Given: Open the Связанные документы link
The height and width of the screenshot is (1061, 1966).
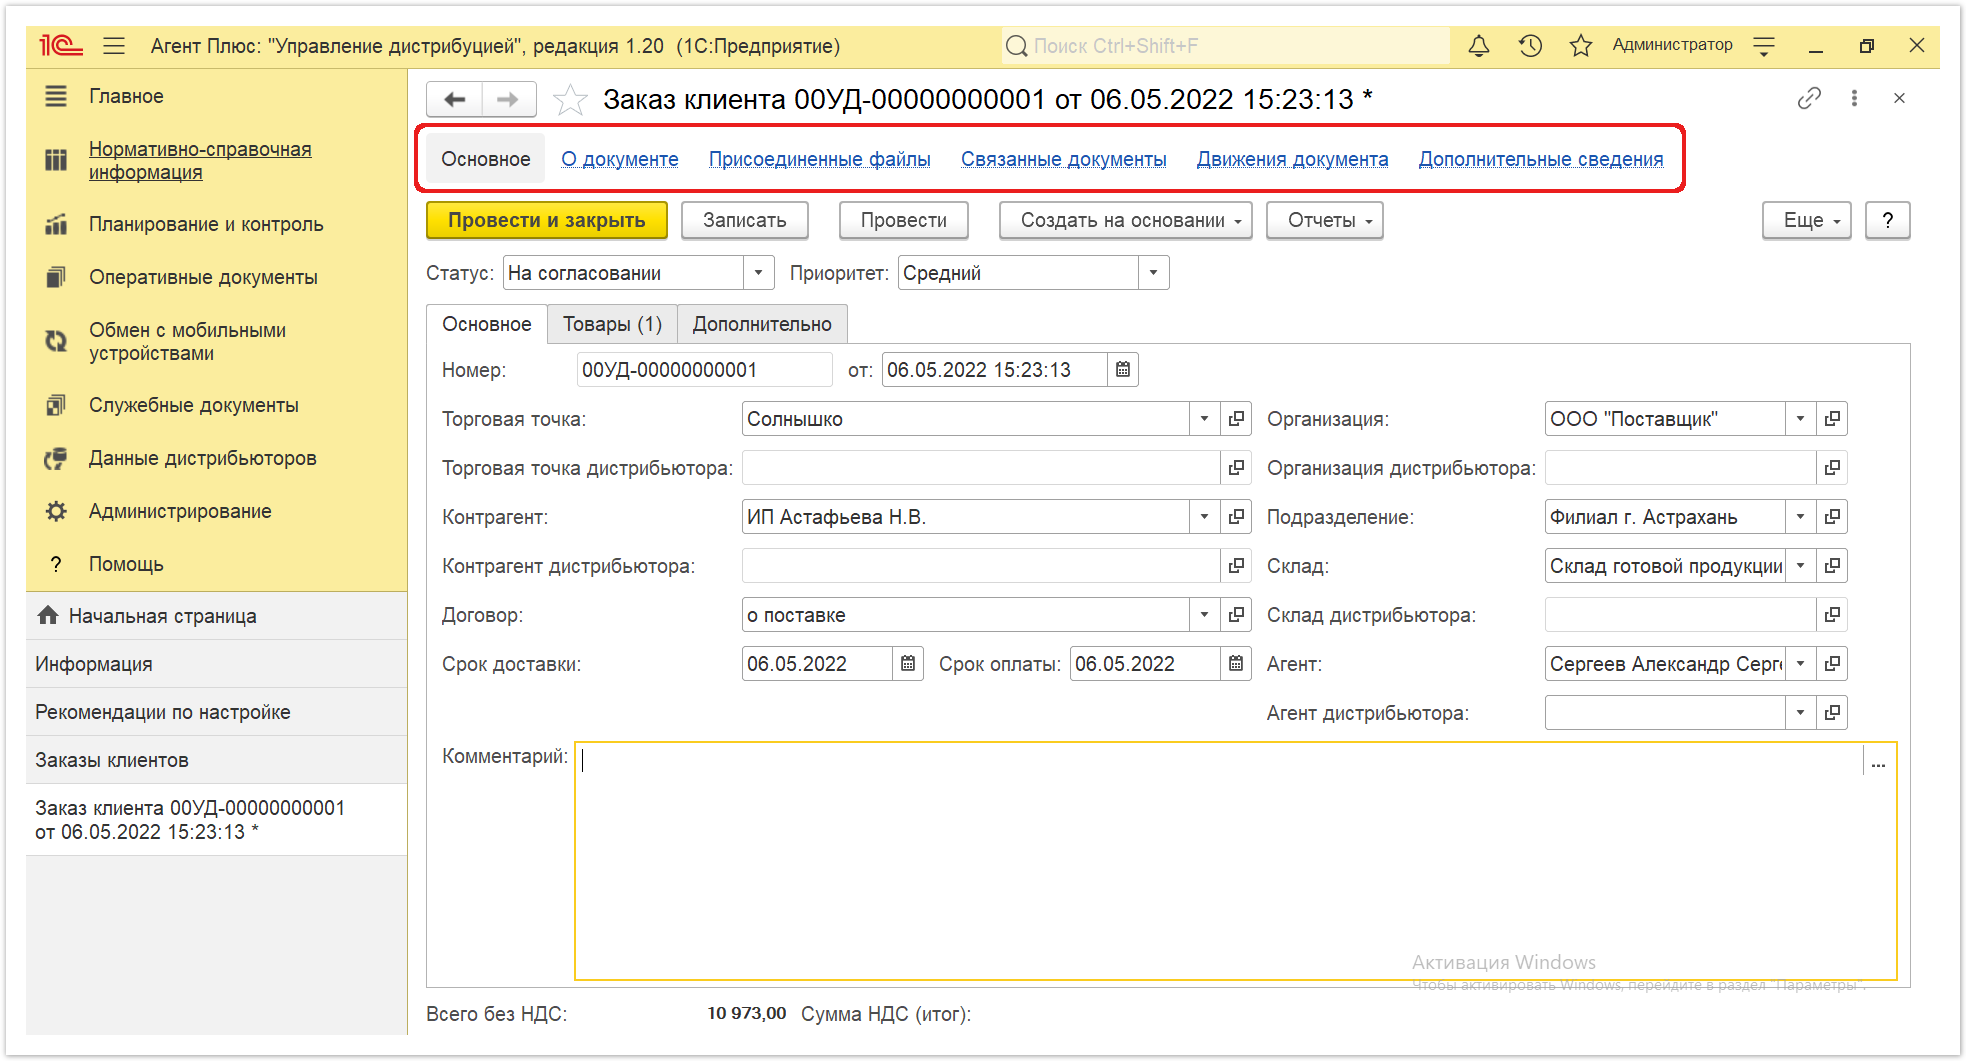Looking at the screenshot, I should pyautogui.click(x=1064, y=159).
